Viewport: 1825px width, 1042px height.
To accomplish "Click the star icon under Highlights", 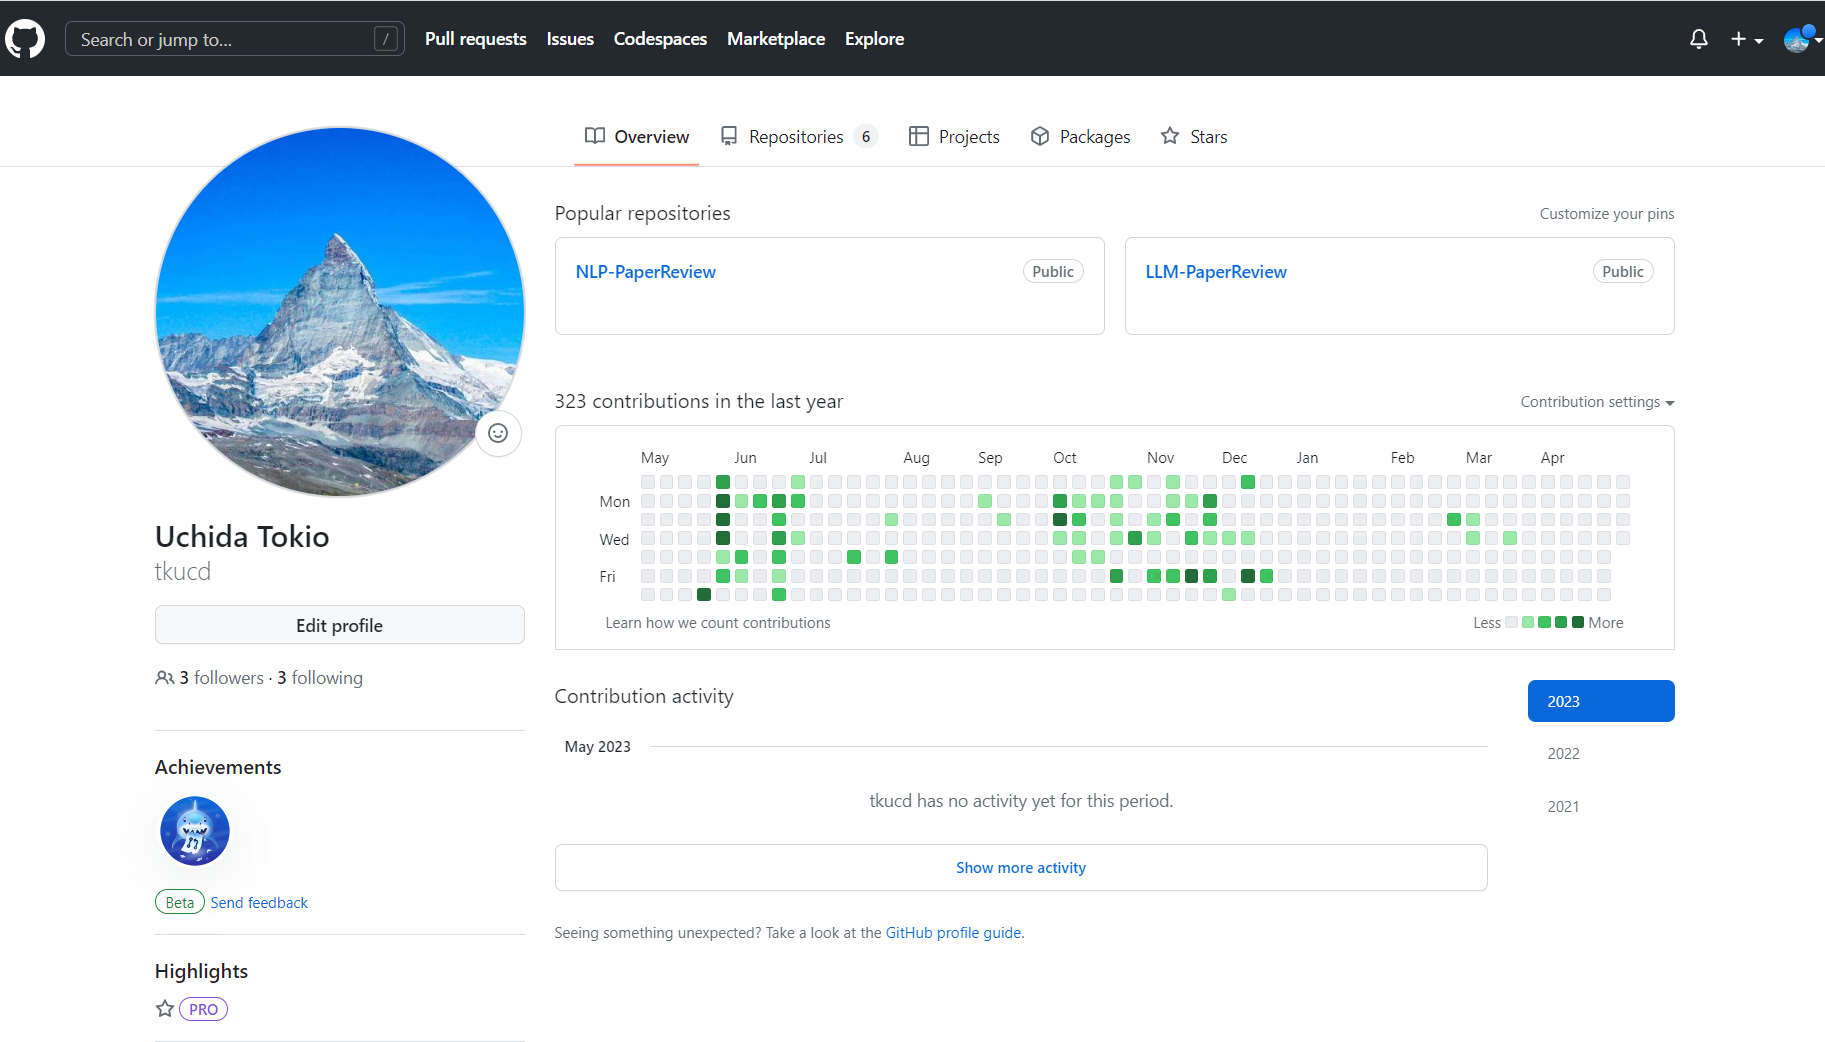I will (165, 1009).
